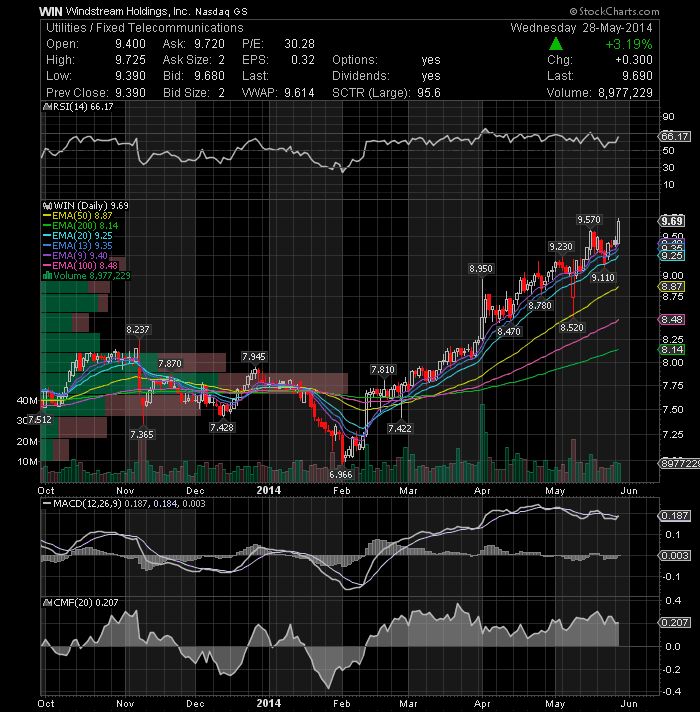Click the MACD histogram axis label '0.003'
Viewport: 700px width, 712px height.
tap(674, 555)
